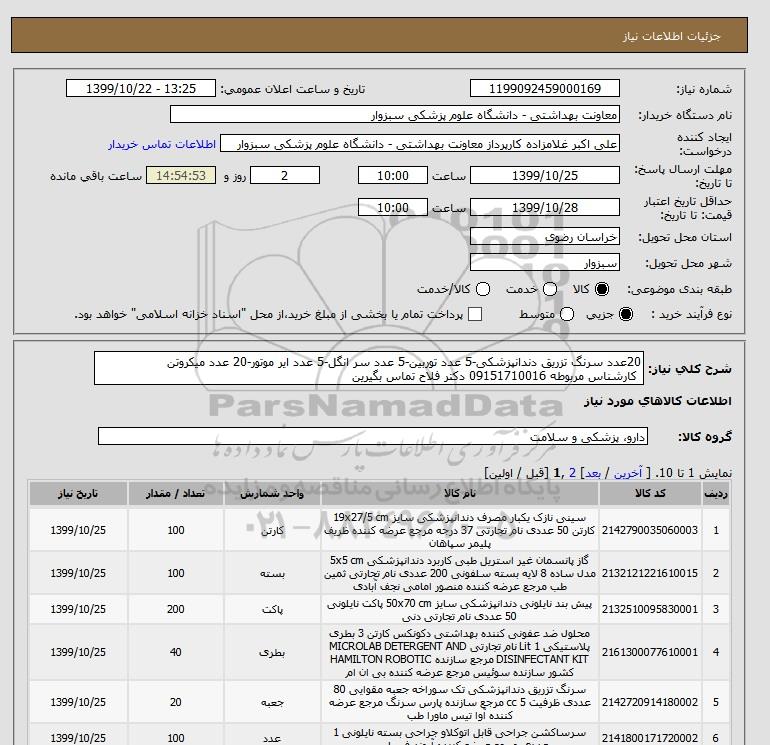This screenshot has width=770, height=745.
Task: Click the delivery province خراسان رضوی field
Action: click(545, 237)
